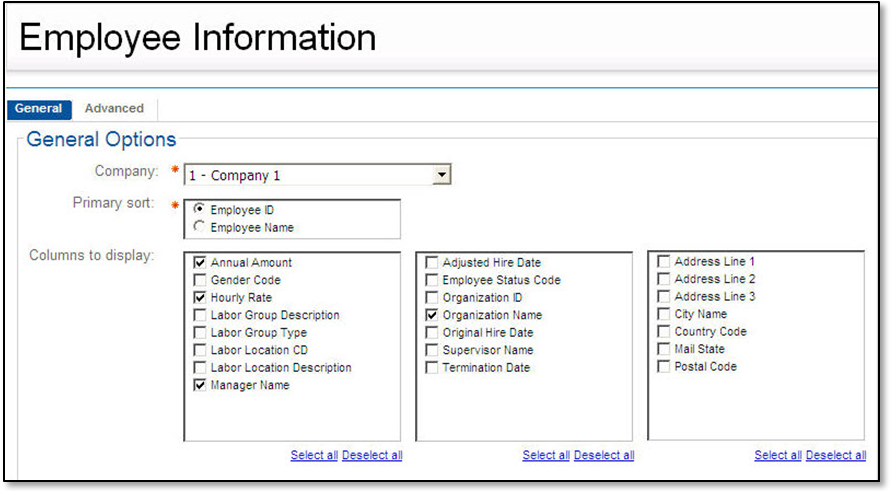The width and height of the screenshot is (892, 491).
Task: Open the Company dropdown list
Action: click(x=441, y=175)
